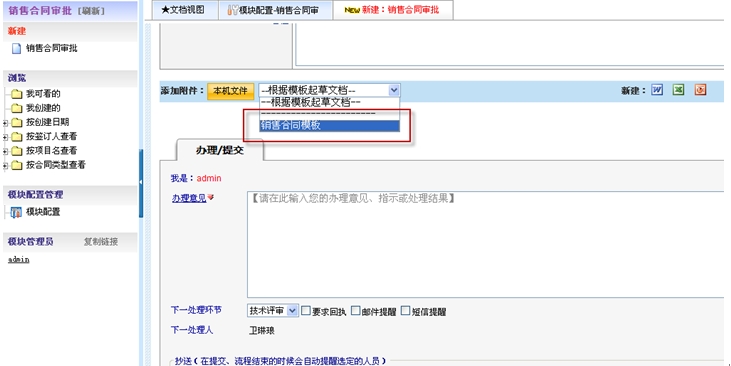Click the folder icon for 按签订人查看
This screenshot has height=366, width=731.
click(17, 137)
